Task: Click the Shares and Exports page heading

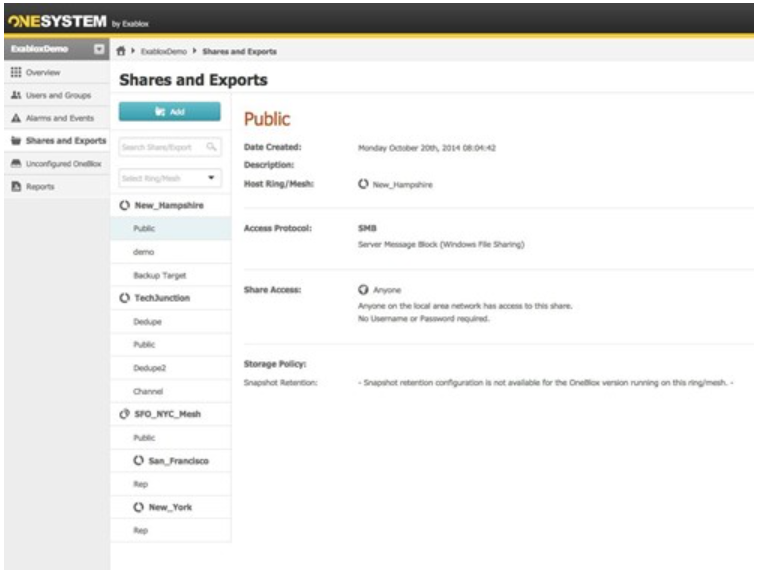Action: [x=194, y=80]
